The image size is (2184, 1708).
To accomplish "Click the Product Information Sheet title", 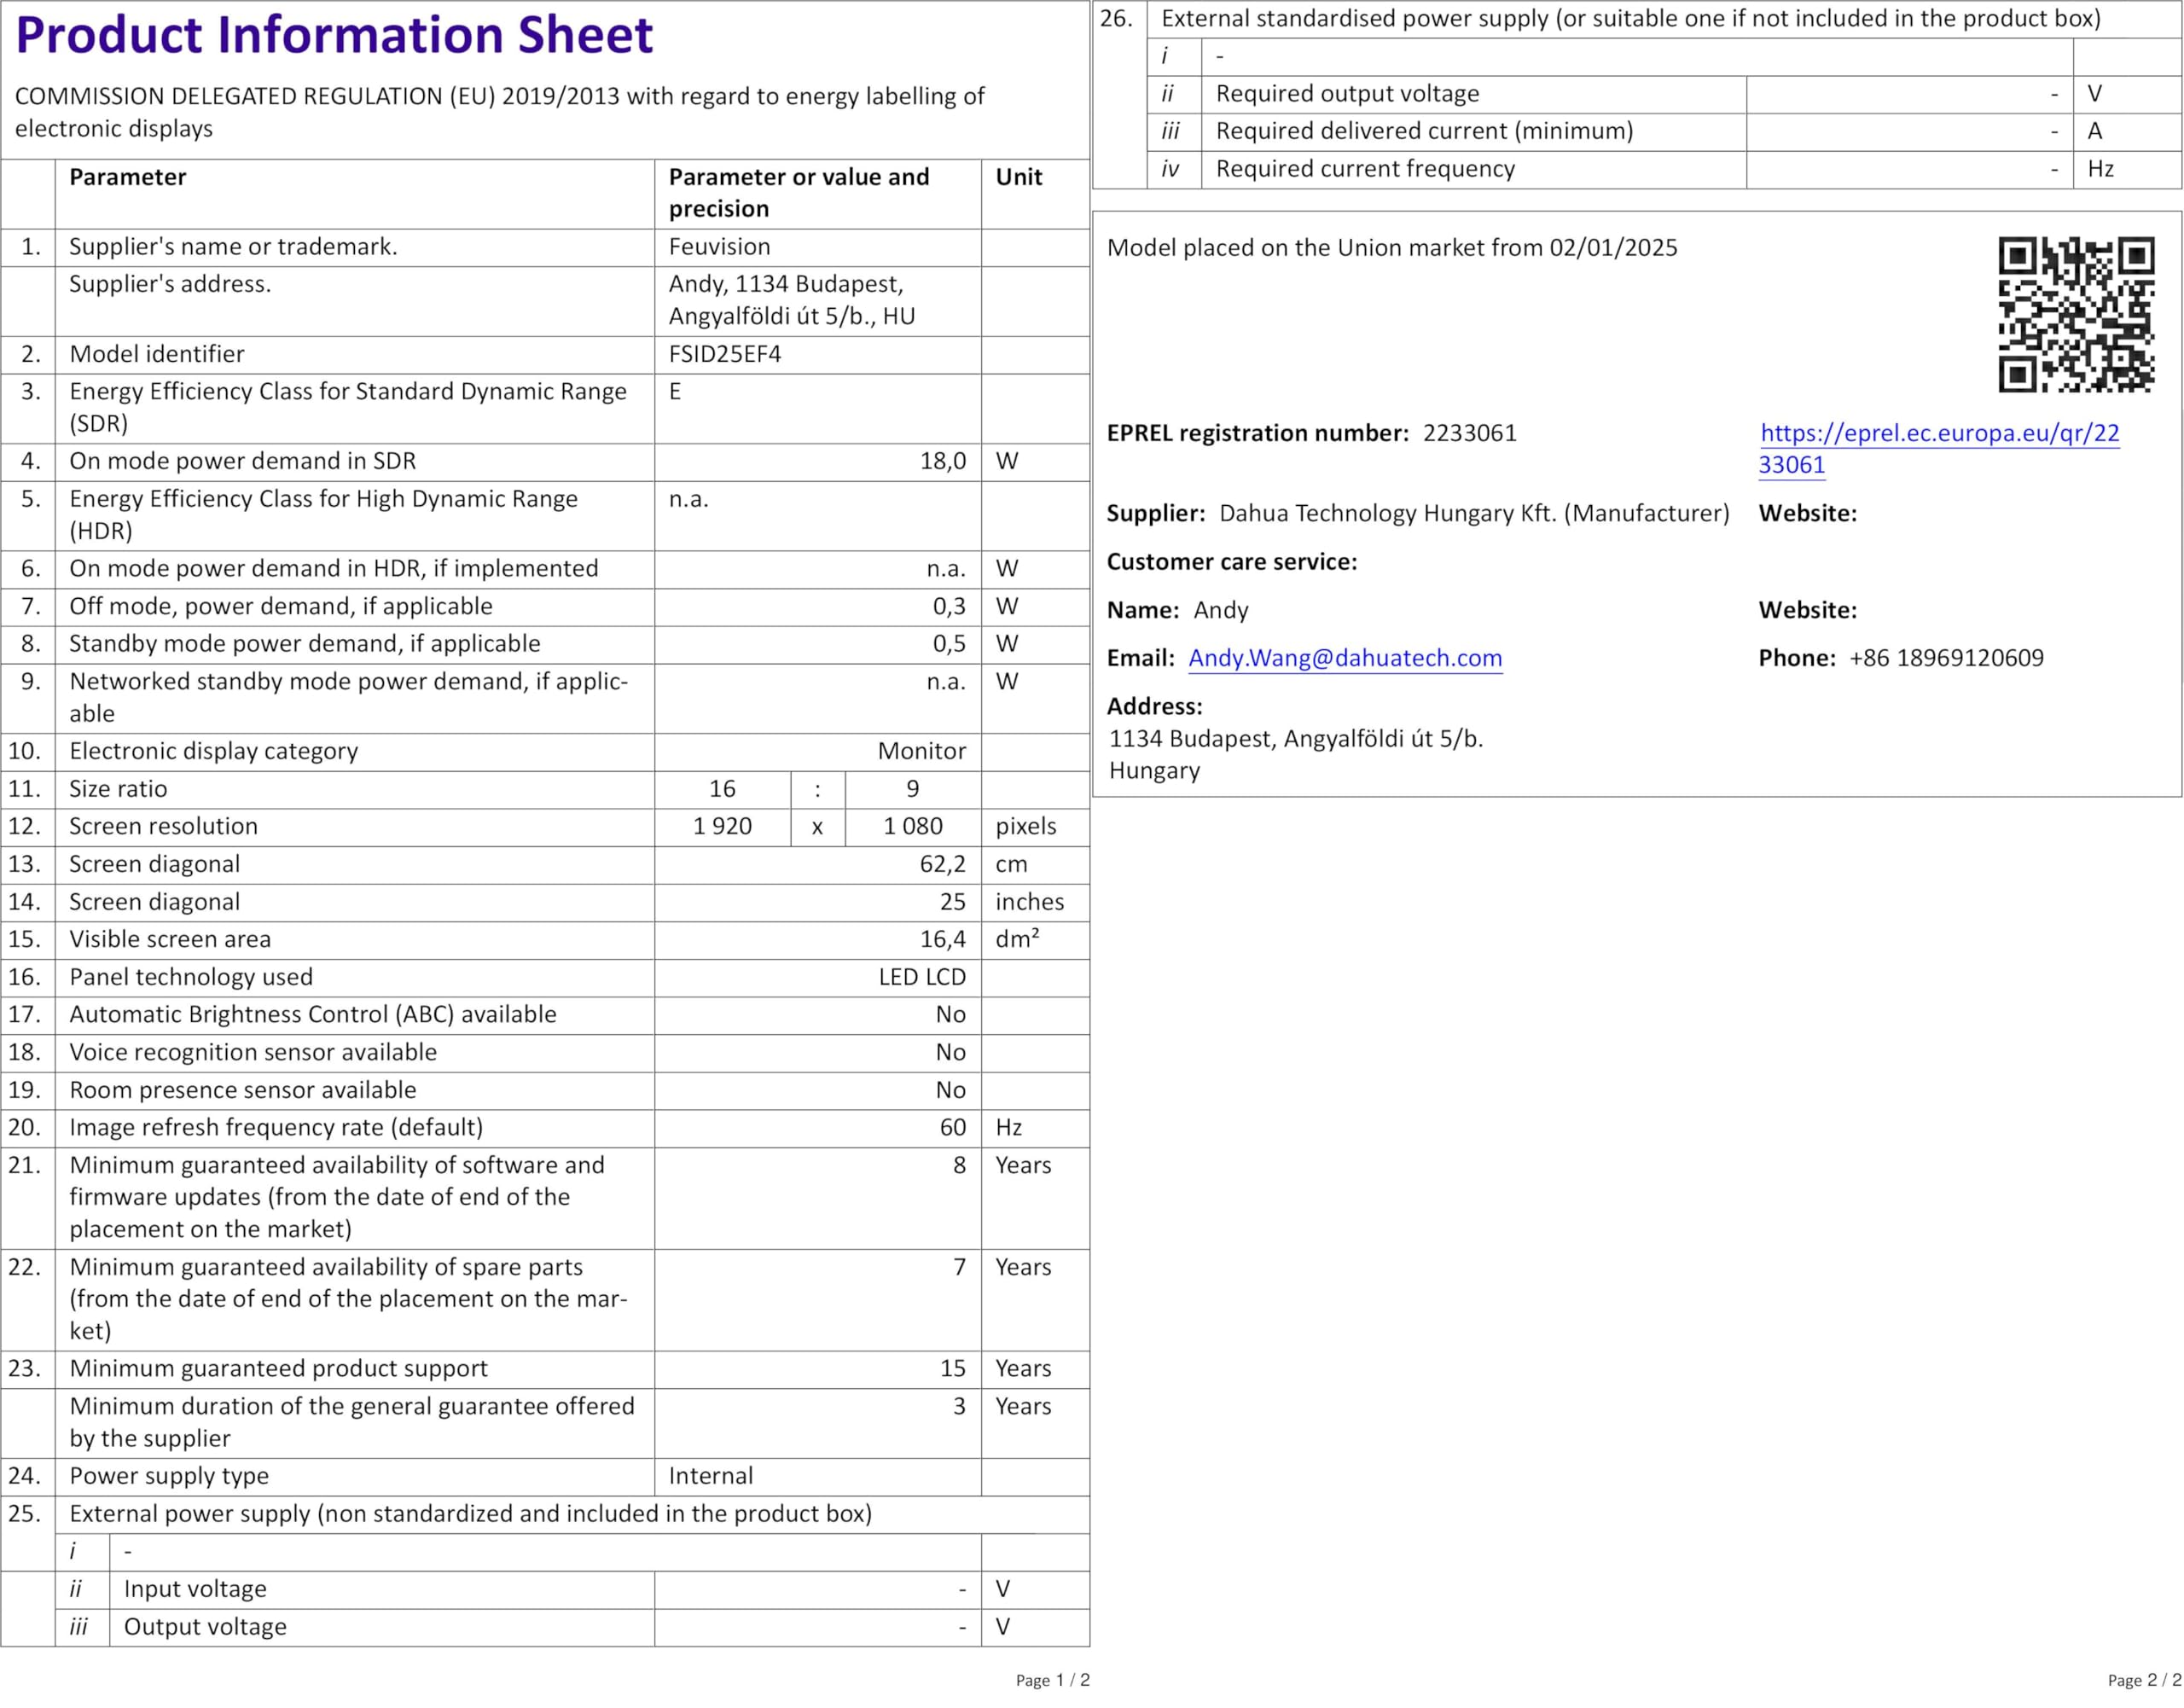I will [x=334, y=36].
